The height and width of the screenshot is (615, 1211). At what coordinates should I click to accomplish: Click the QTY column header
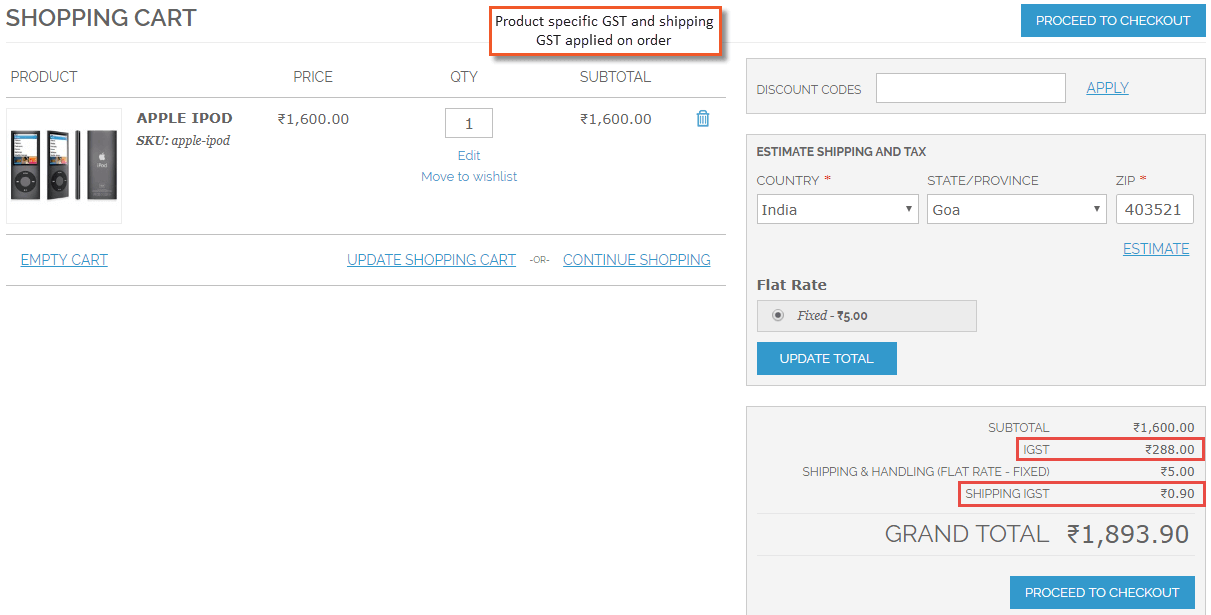[x=464, y=77]
